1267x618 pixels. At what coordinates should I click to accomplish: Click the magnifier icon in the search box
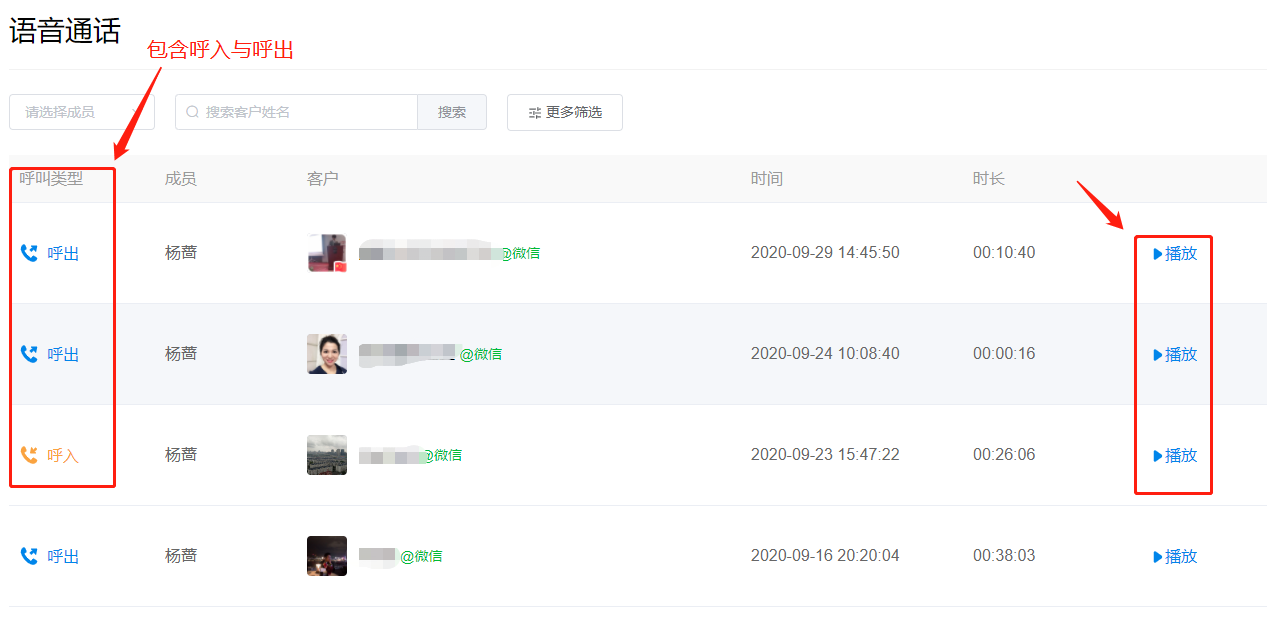[x=193, y=112]
